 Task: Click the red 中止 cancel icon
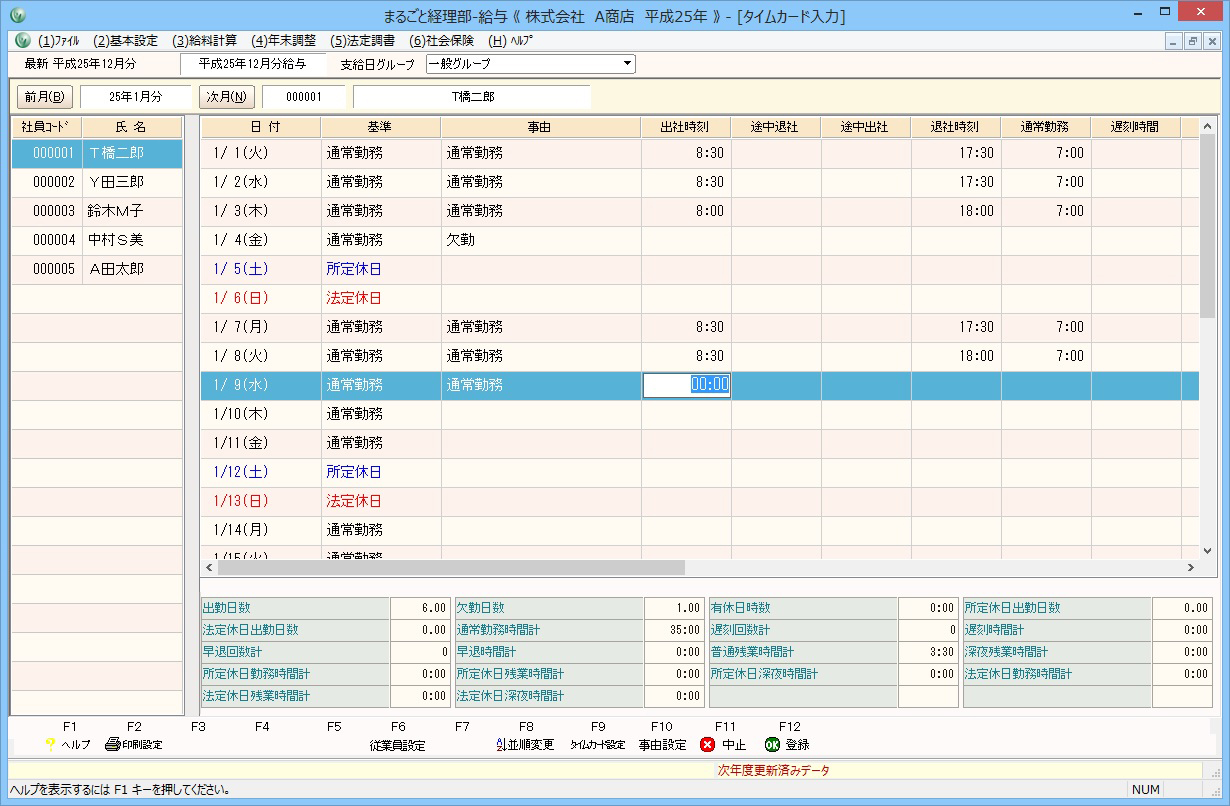[708, 744]
